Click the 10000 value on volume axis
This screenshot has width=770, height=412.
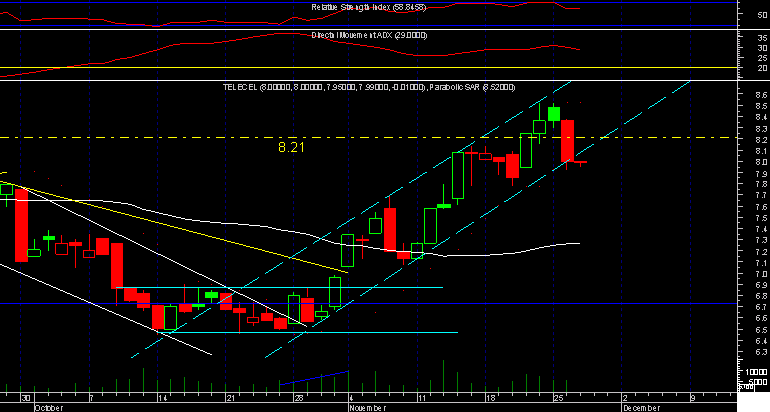(x=756, y=372)
